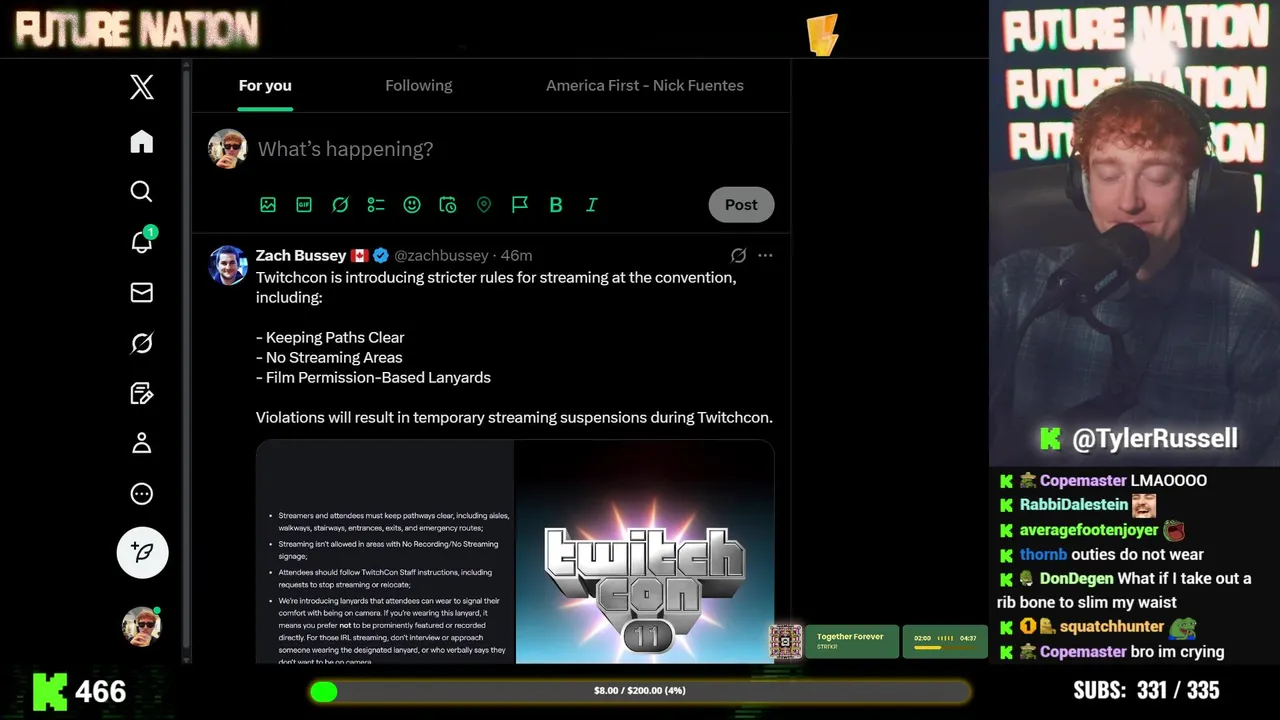Click the album art next to Together Forever
Screen dimensions: 1280x720
[785, 641]
